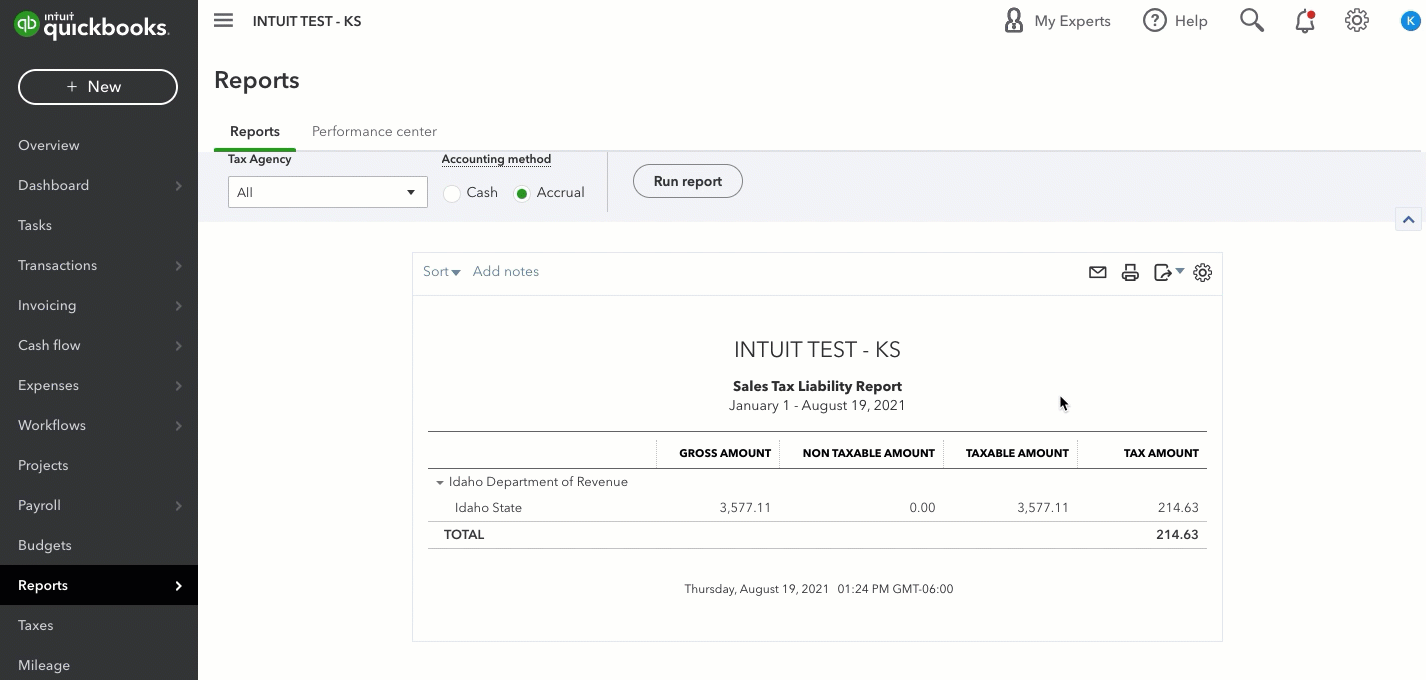This screenshot has height=680, width=1426.
Task: Open the export format dropdown arrow
Action: [x=1180, y=272]
